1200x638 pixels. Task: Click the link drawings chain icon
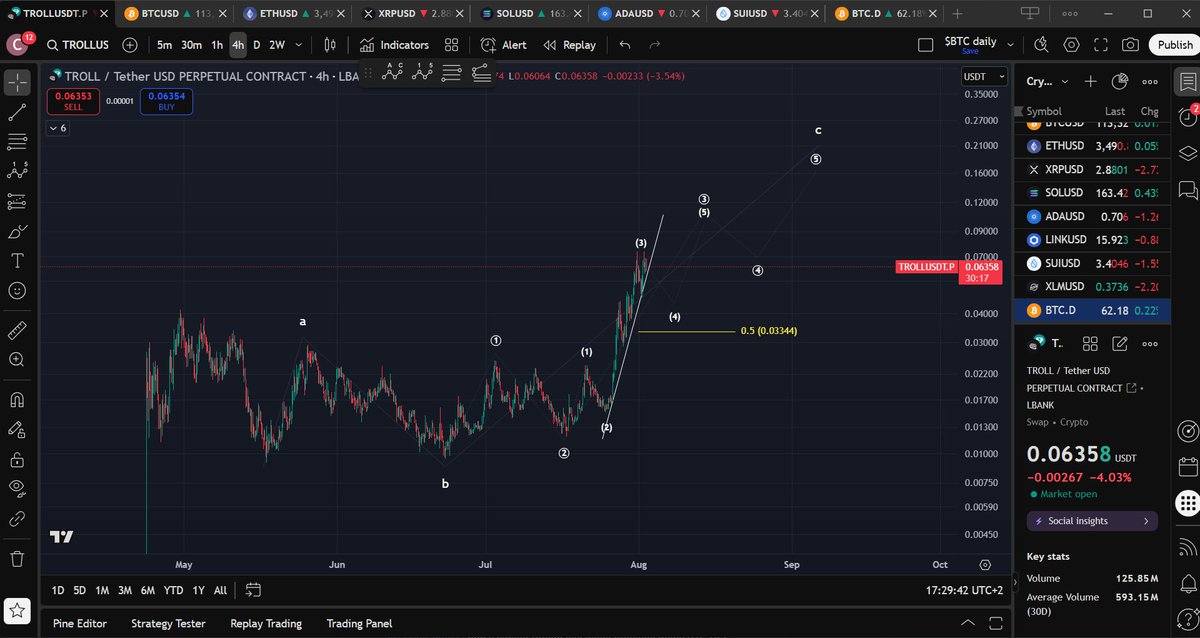pos(17,519)
